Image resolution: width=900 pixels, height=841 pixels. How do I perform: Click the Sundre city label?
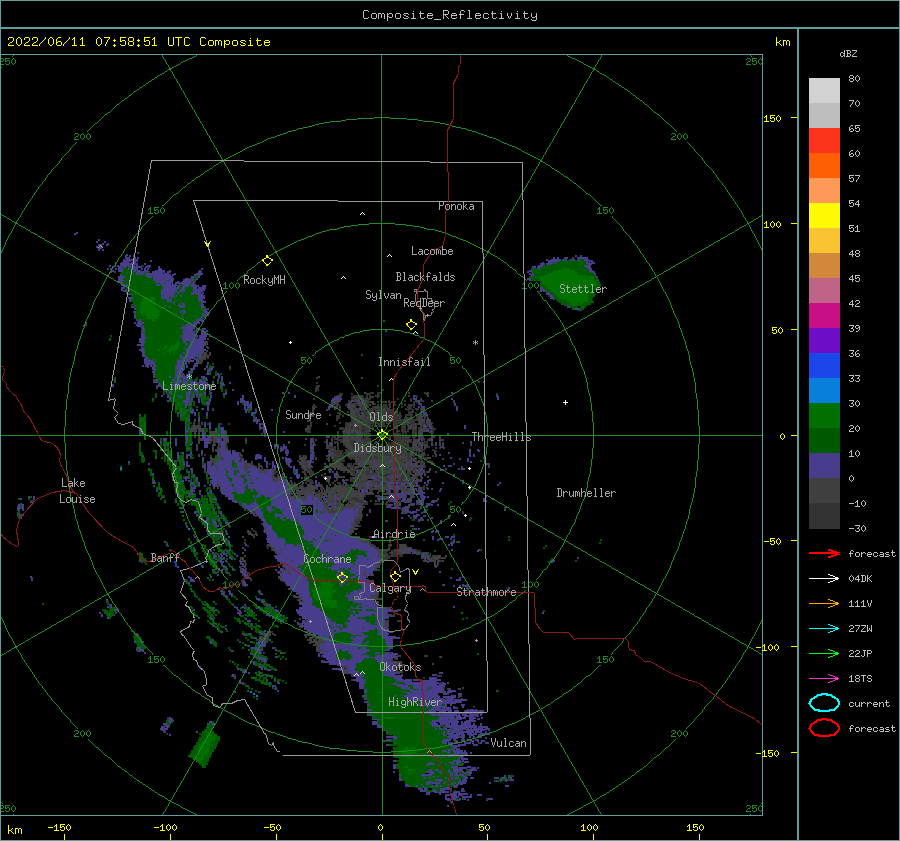(x=303, y=414)
